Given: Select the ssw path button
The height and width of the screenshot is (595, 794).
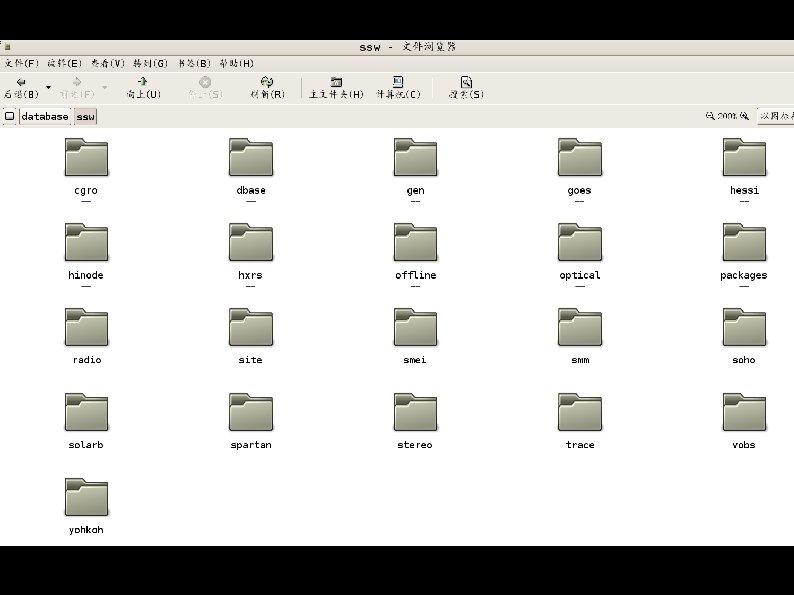Looking at the screenshot, I should coord(86,116).
